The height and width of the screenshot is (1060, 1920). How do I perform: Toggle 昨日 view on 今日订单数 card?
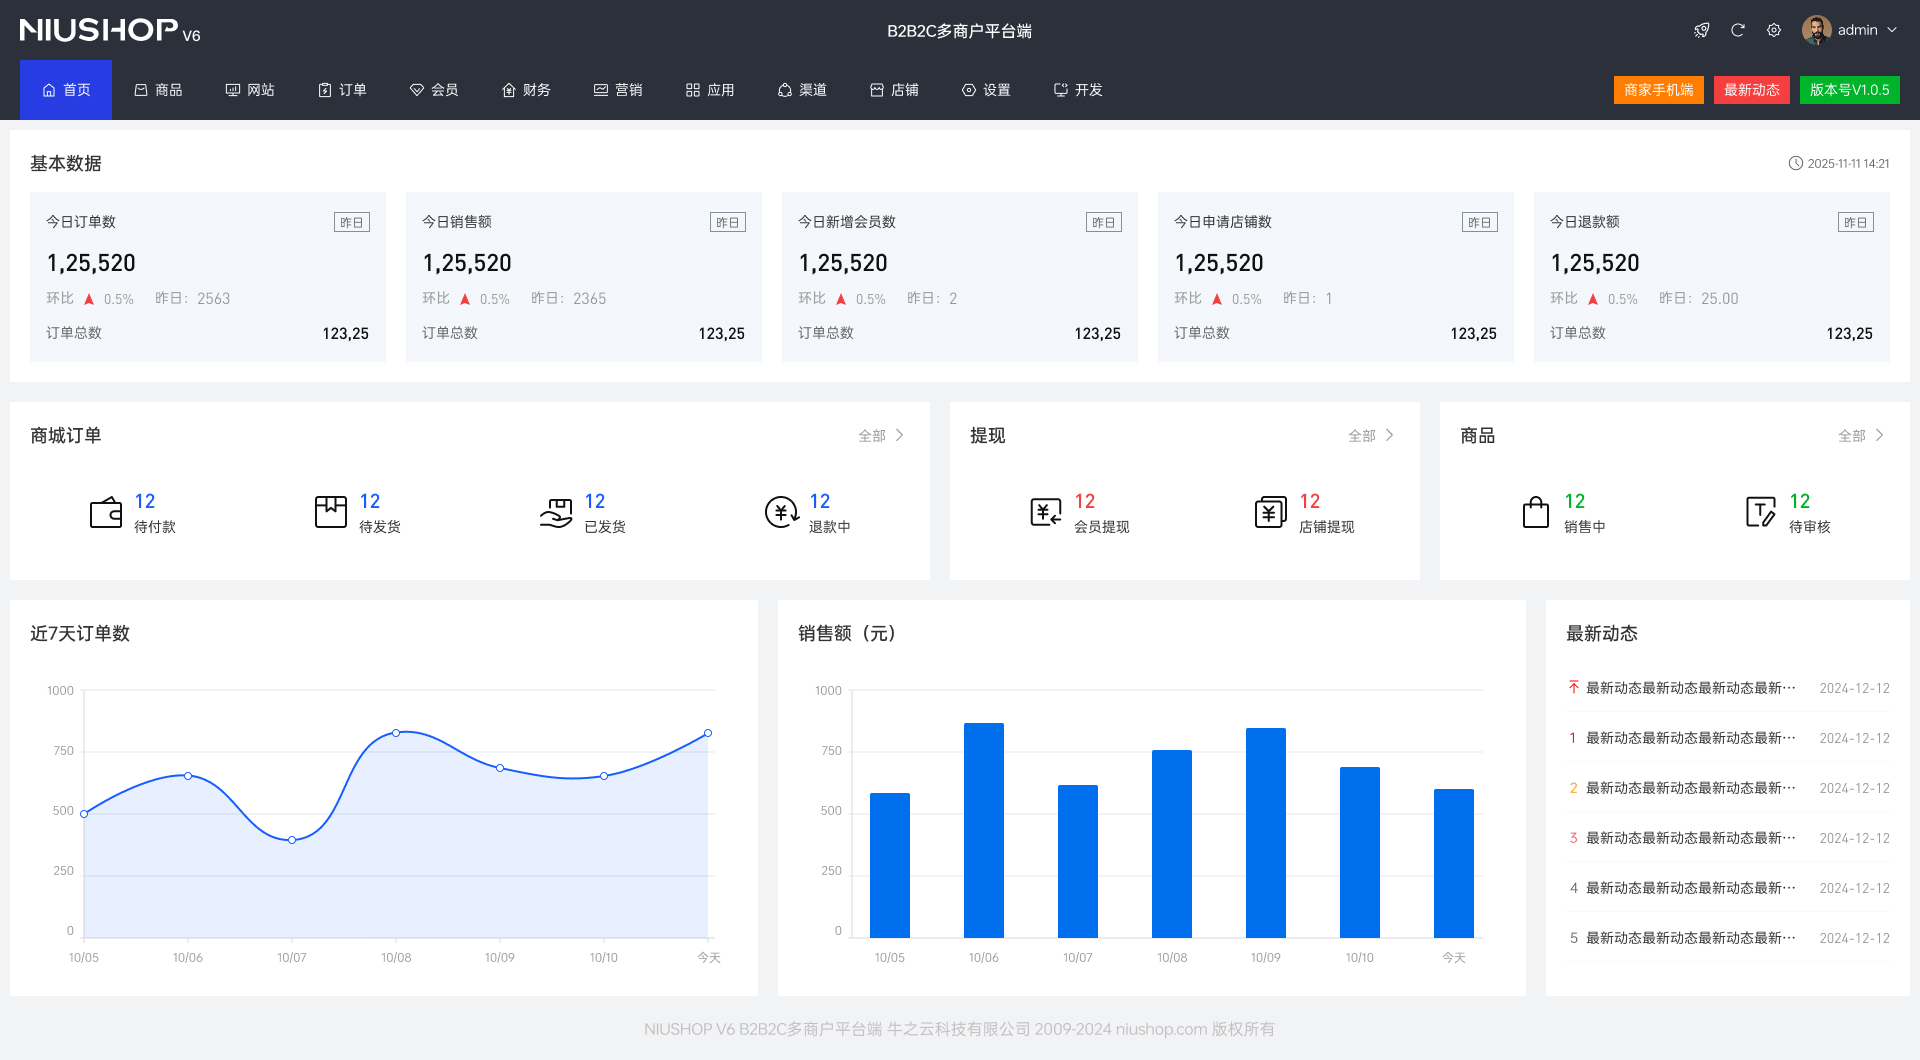pos(351,222)
